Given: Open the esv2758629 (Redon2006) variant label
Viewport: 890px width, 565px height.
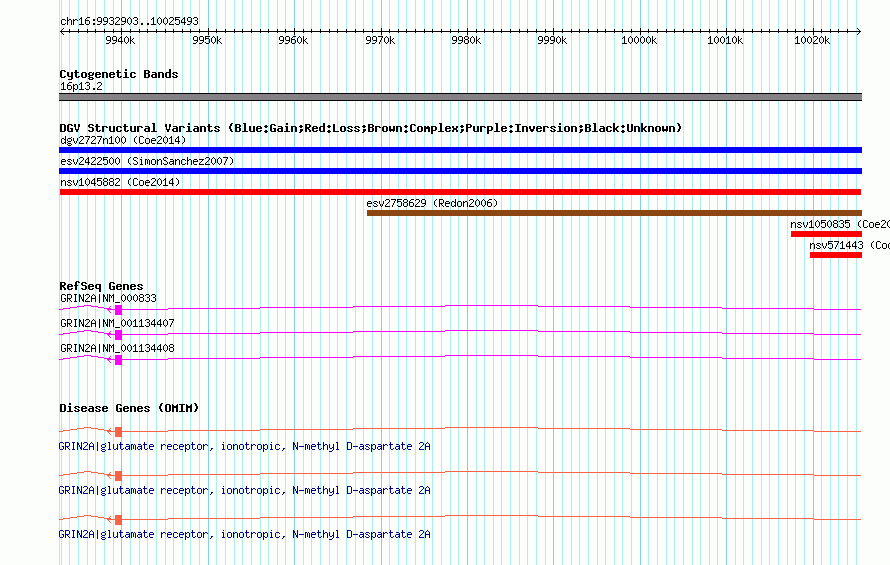Looking at the screenshot, I should click(433, 203).
